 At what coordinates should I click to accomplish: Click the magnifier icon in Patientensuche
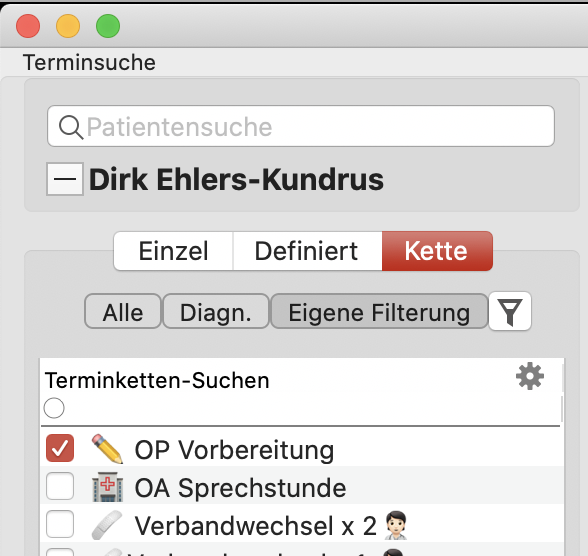click(70, 127)
